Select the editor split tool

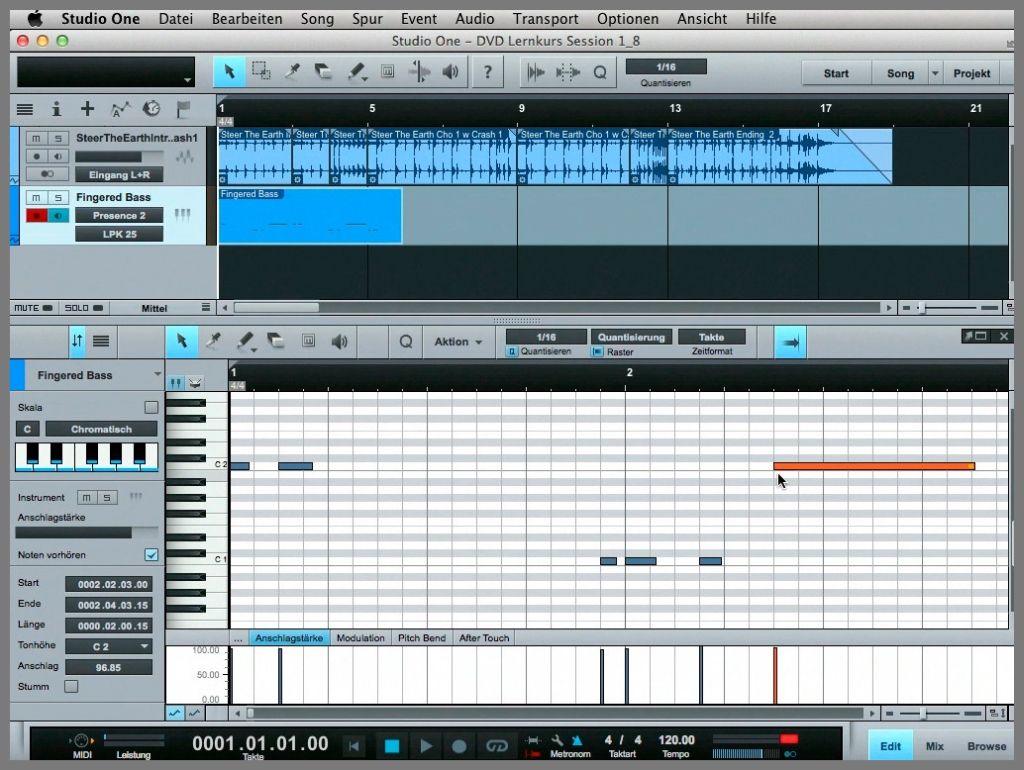pos(213,342)
